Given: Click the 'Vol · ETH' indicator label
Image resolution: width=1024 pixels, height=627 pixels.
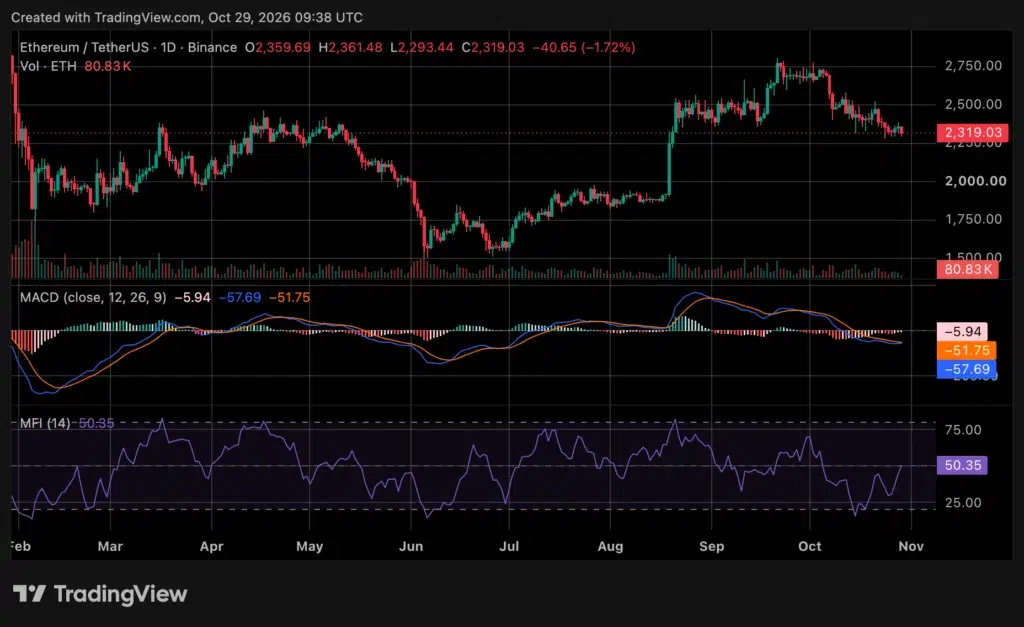Looking at the screenshot, I should click(x=48, y=66).
